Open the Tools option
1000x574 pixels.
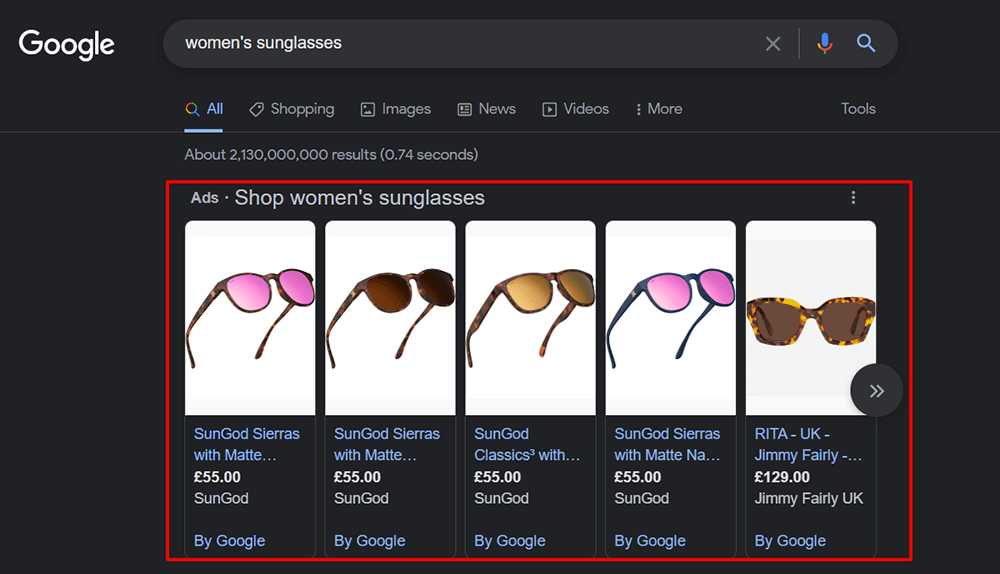pos(858,109)
